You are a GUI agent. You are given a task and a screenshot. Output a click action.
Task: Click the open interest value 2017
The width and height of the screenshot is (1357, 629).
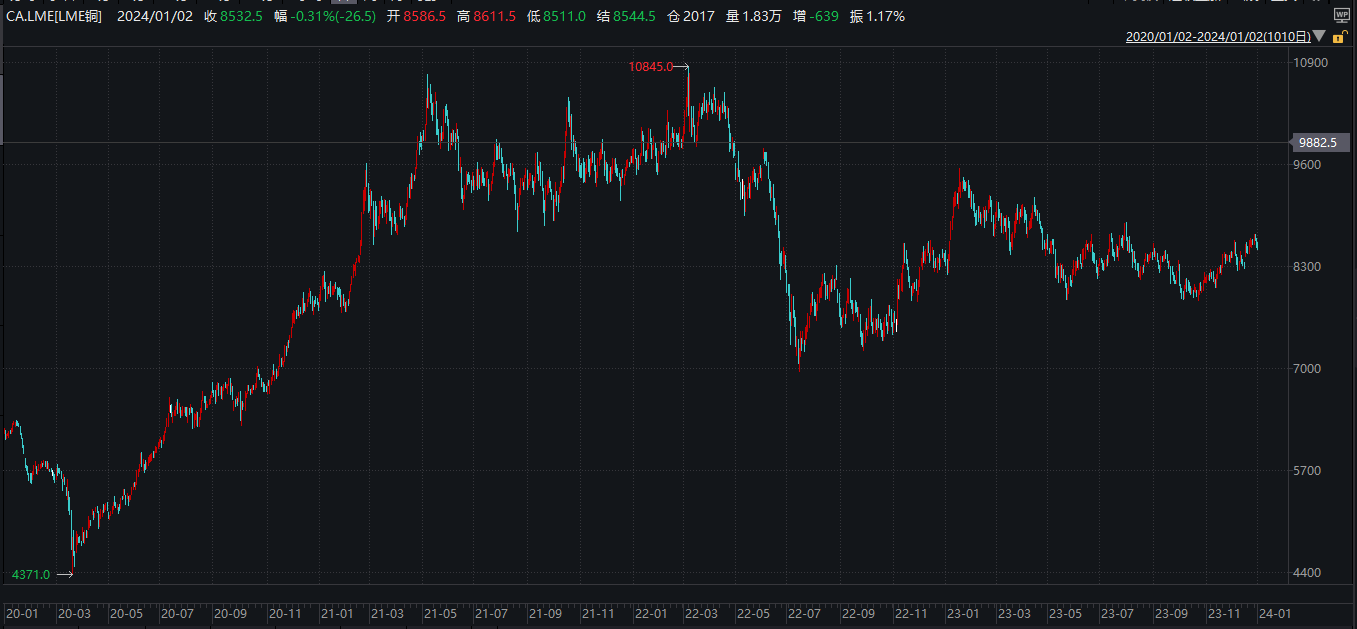point(699,16)
